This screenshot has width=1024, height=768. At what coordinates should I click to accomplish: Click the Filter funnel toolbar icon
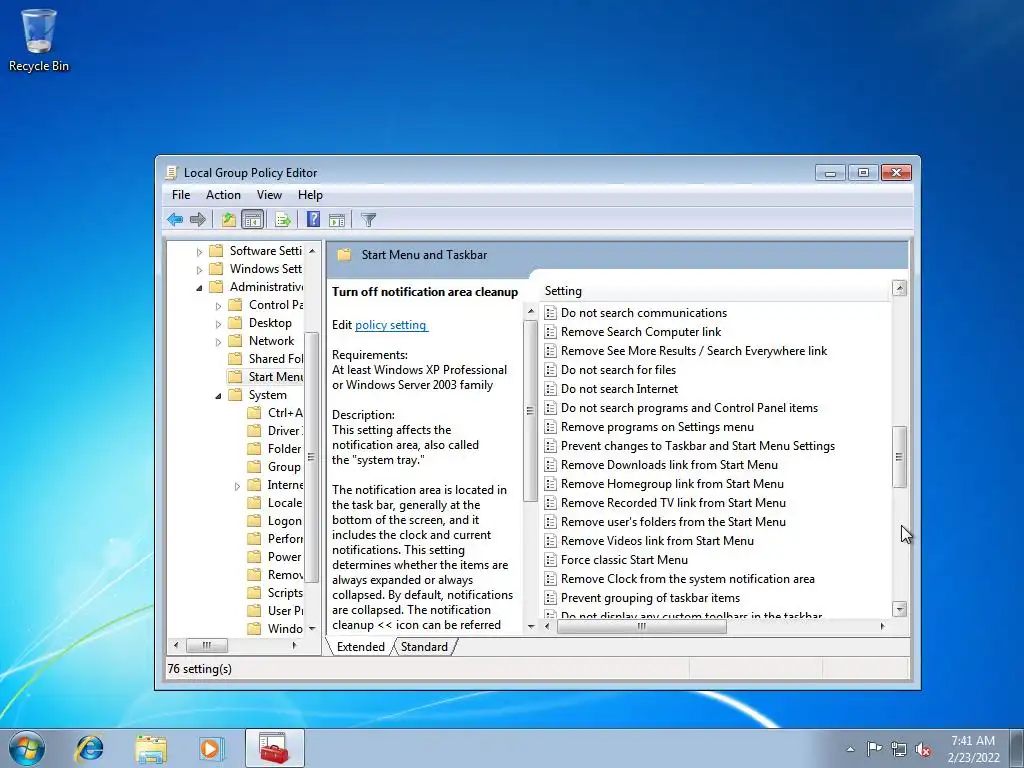(x=368, y=220)
